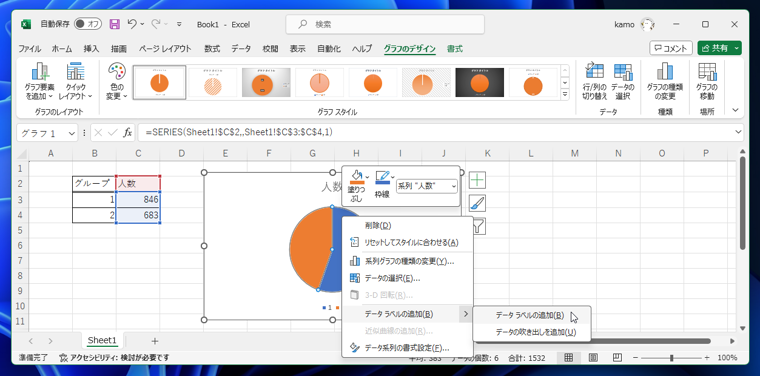Toggle the AutoSave (自動保存) switch
The image size is (760, 376).
click(88, 24)
